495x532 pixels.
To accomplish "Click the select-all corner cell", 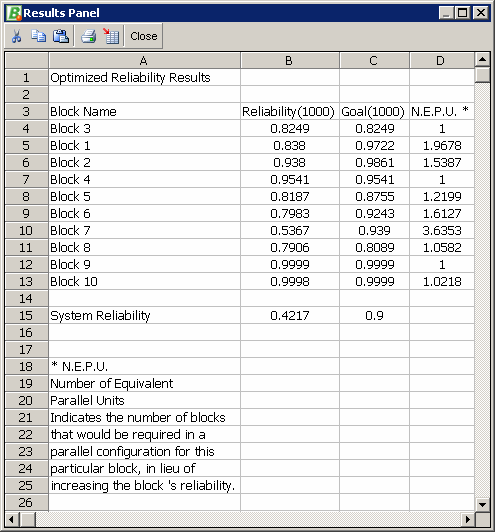I will [x=26, y=61].
